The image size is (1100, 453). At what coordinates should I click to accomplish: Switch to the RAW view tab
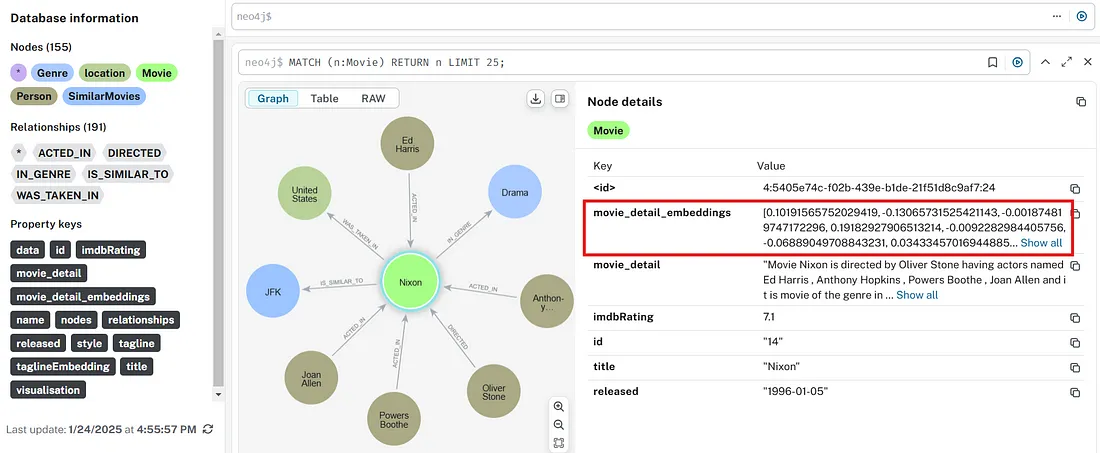click(373, 99)
